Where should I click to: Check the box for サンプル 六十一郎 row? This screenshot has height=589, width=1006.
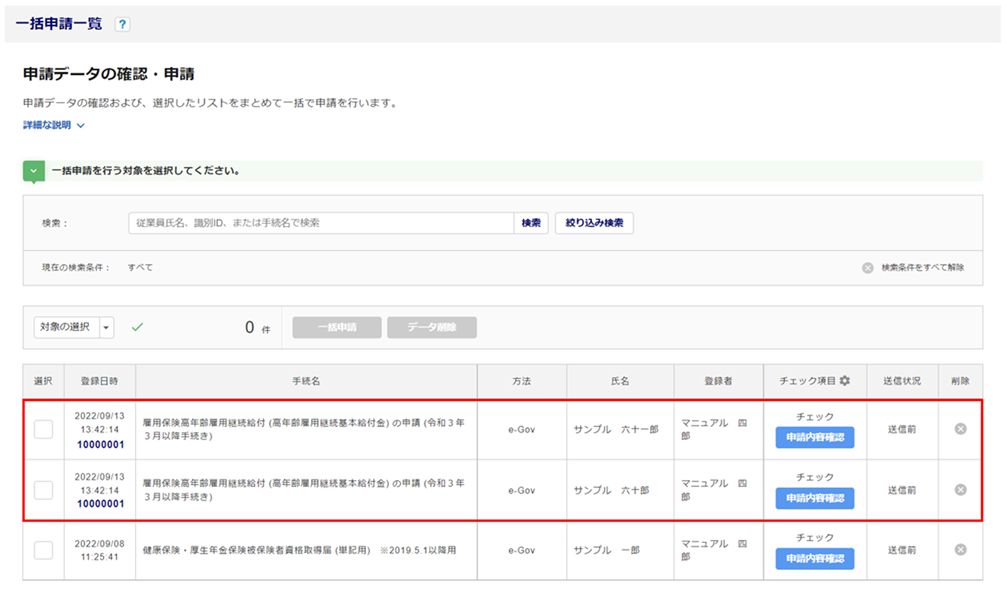(44, 429)
